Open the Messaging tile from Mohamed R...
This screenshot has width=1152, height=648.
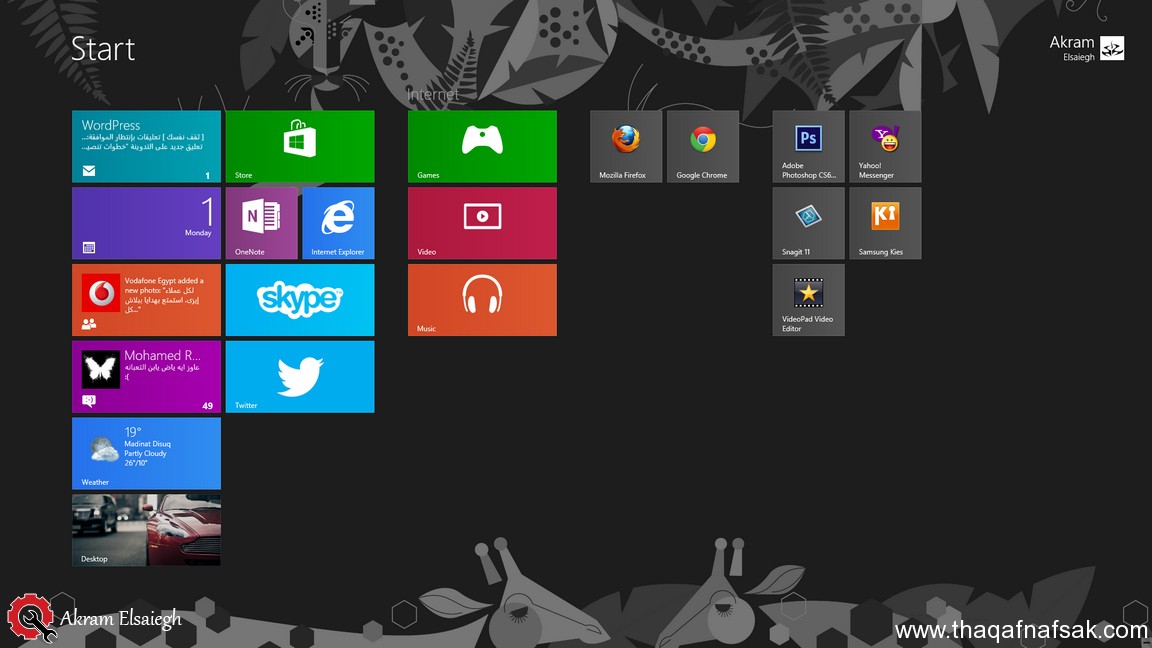click(146, 377)
